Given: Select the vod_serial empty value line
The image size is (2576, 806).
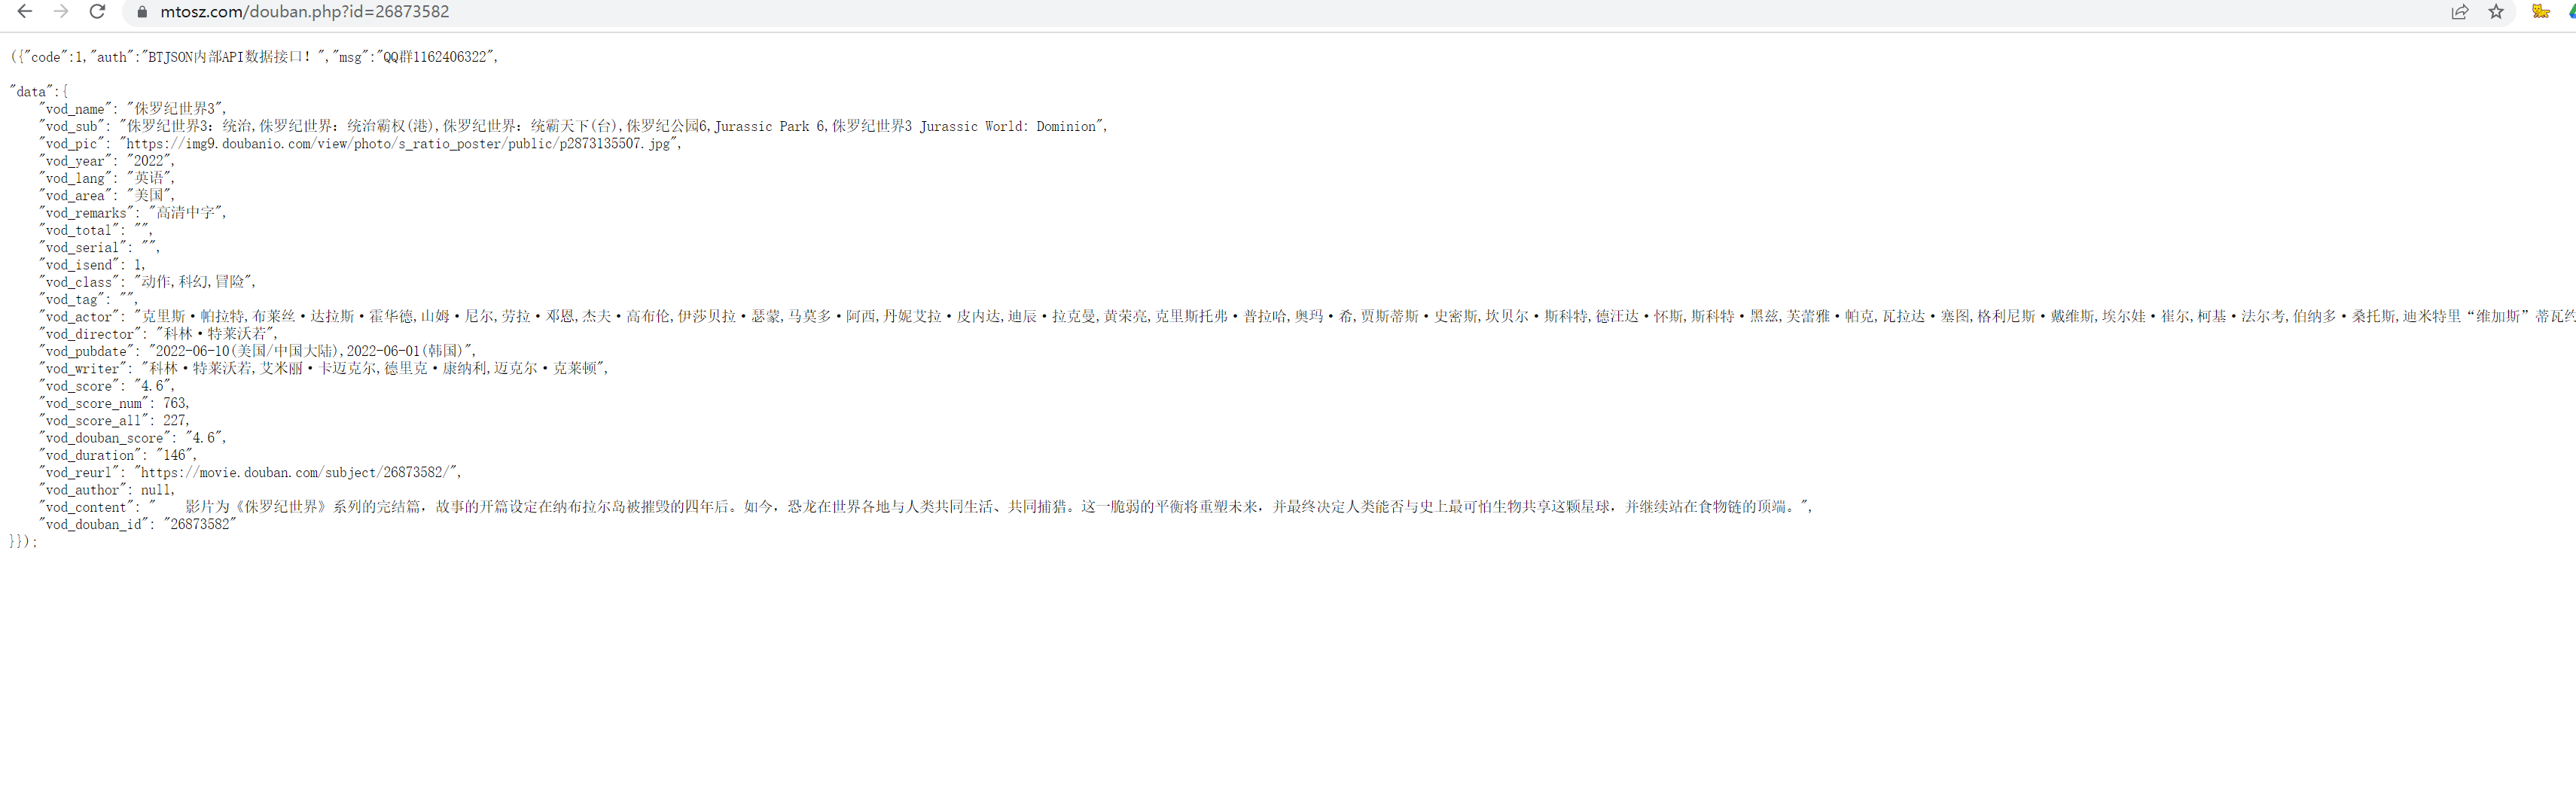Looking at the screenshot, I should coord(99,247).
